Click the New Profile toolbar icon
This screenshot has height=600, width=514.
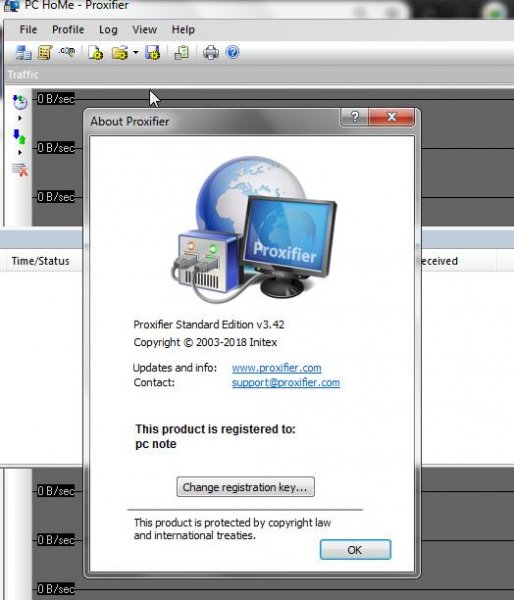pyautogui.click(x=95, y=52)
